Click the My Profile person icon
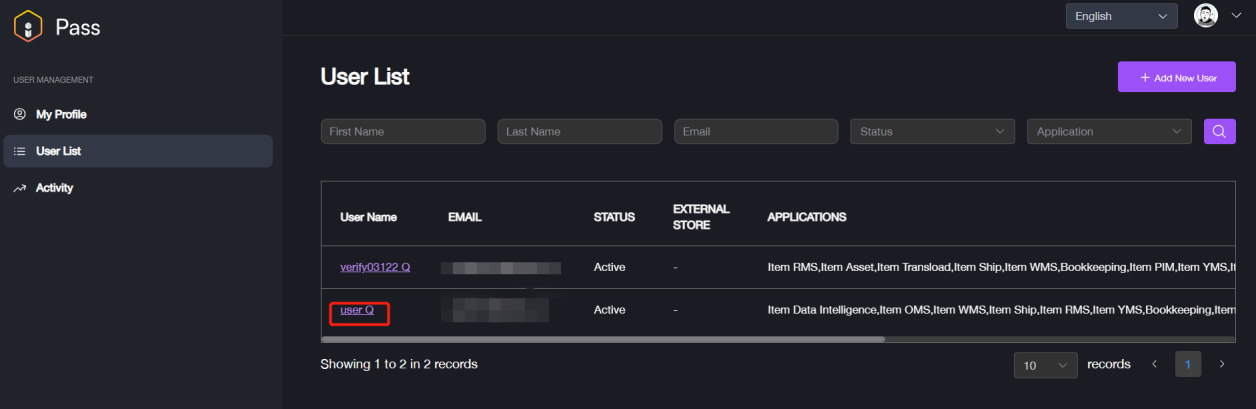Viewport: 1256px width, 409px height. pos(19,114)
